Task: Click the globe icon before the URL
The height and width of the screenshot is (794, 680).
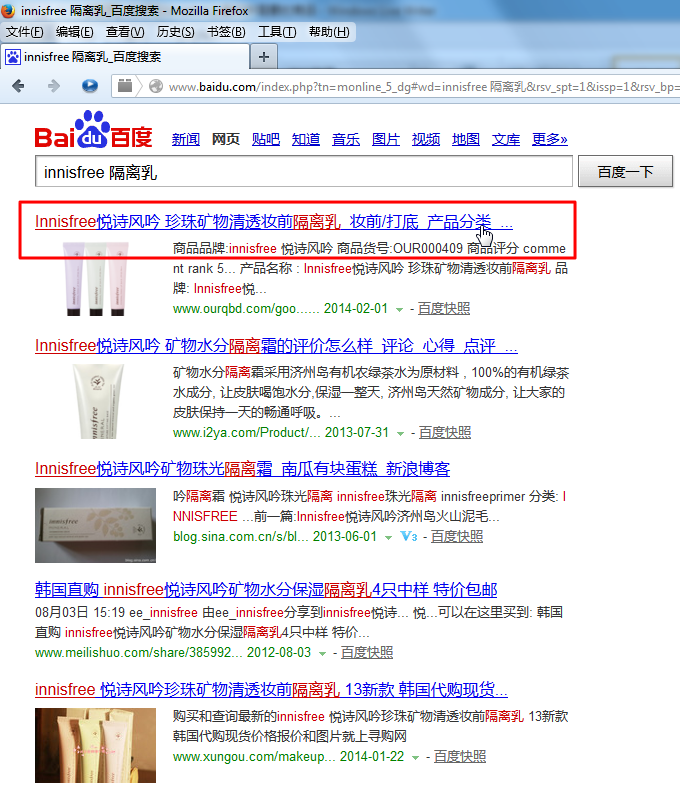Action: tap(156, 87)
